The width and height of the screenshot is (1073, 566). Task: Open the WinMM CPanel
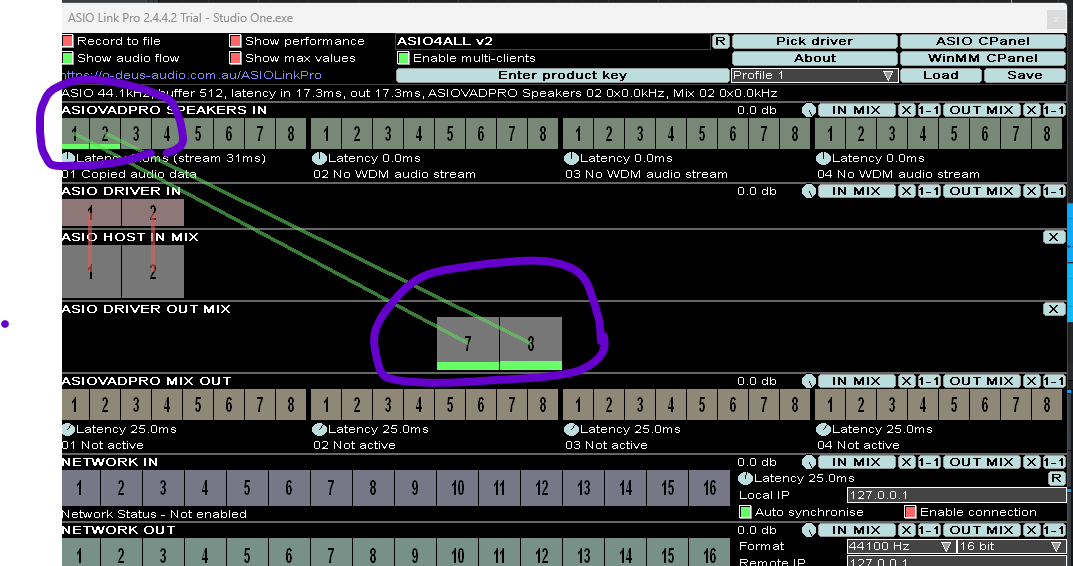[983, 58]
